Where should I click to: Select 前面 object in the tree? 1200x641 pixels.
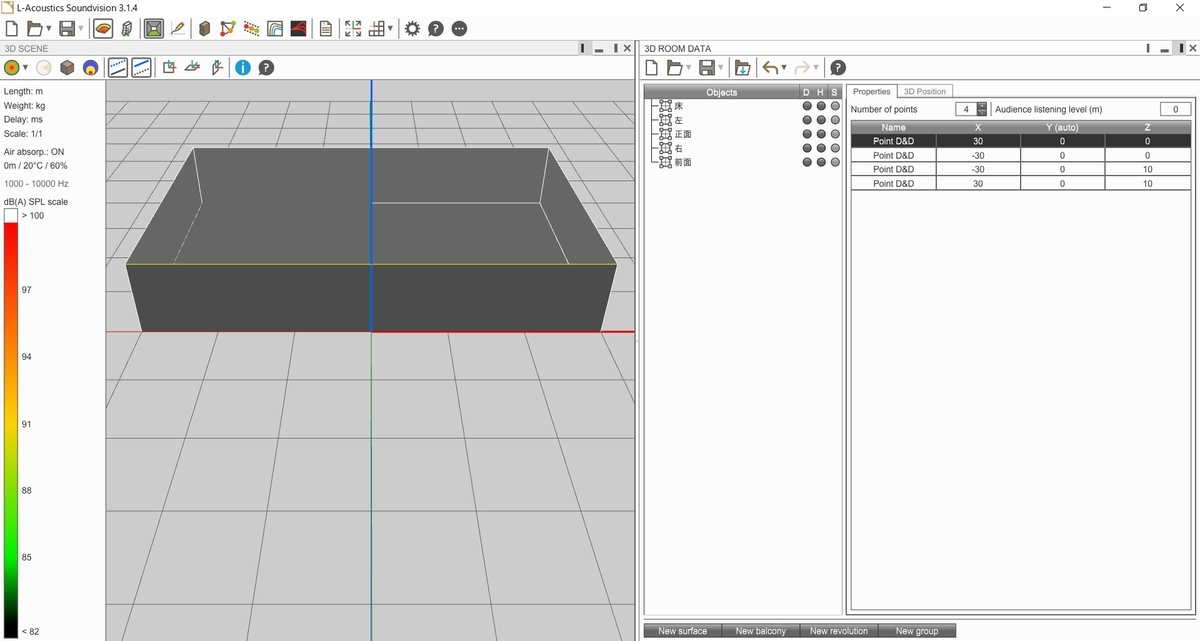click(x=683, y=162)
